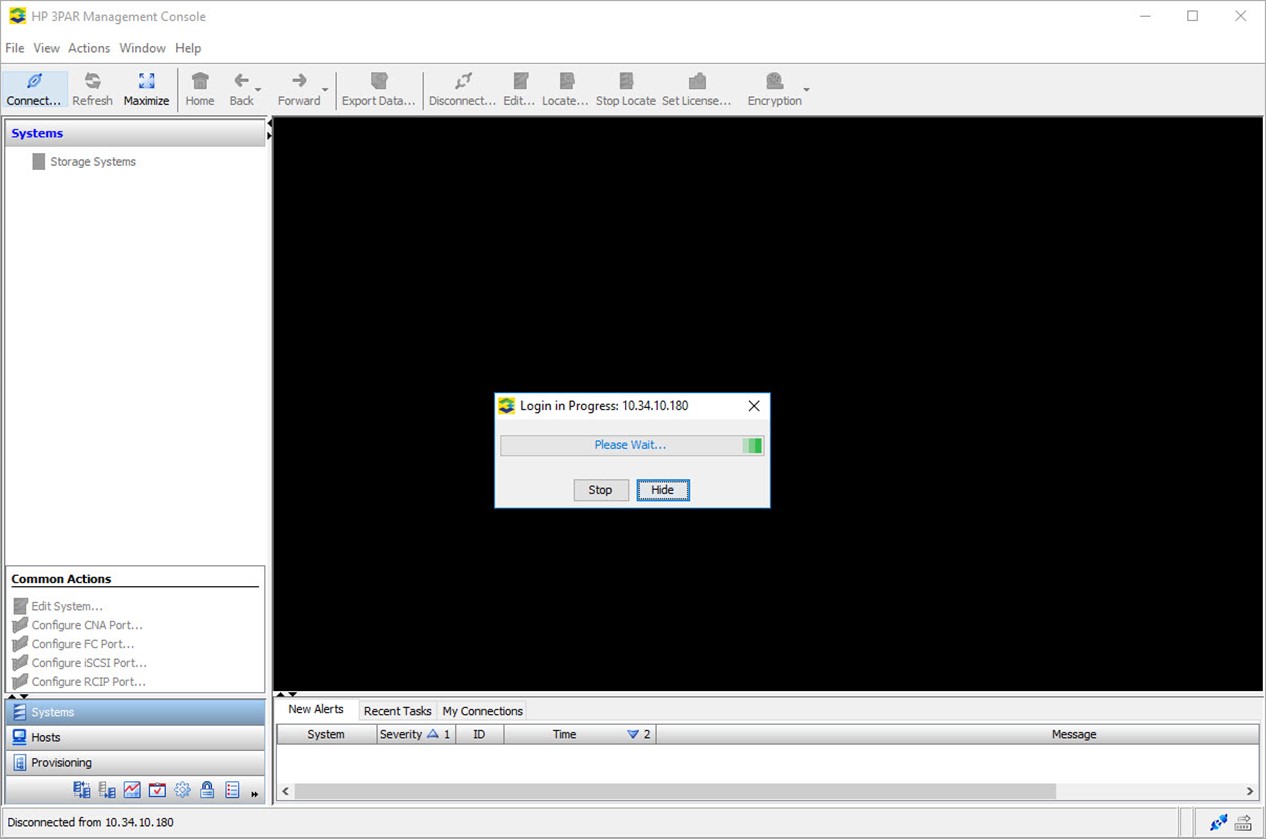The image size is (1266, 839).
Task: Click Configure iSCSI Port action
Action: (x=89, y=663)
